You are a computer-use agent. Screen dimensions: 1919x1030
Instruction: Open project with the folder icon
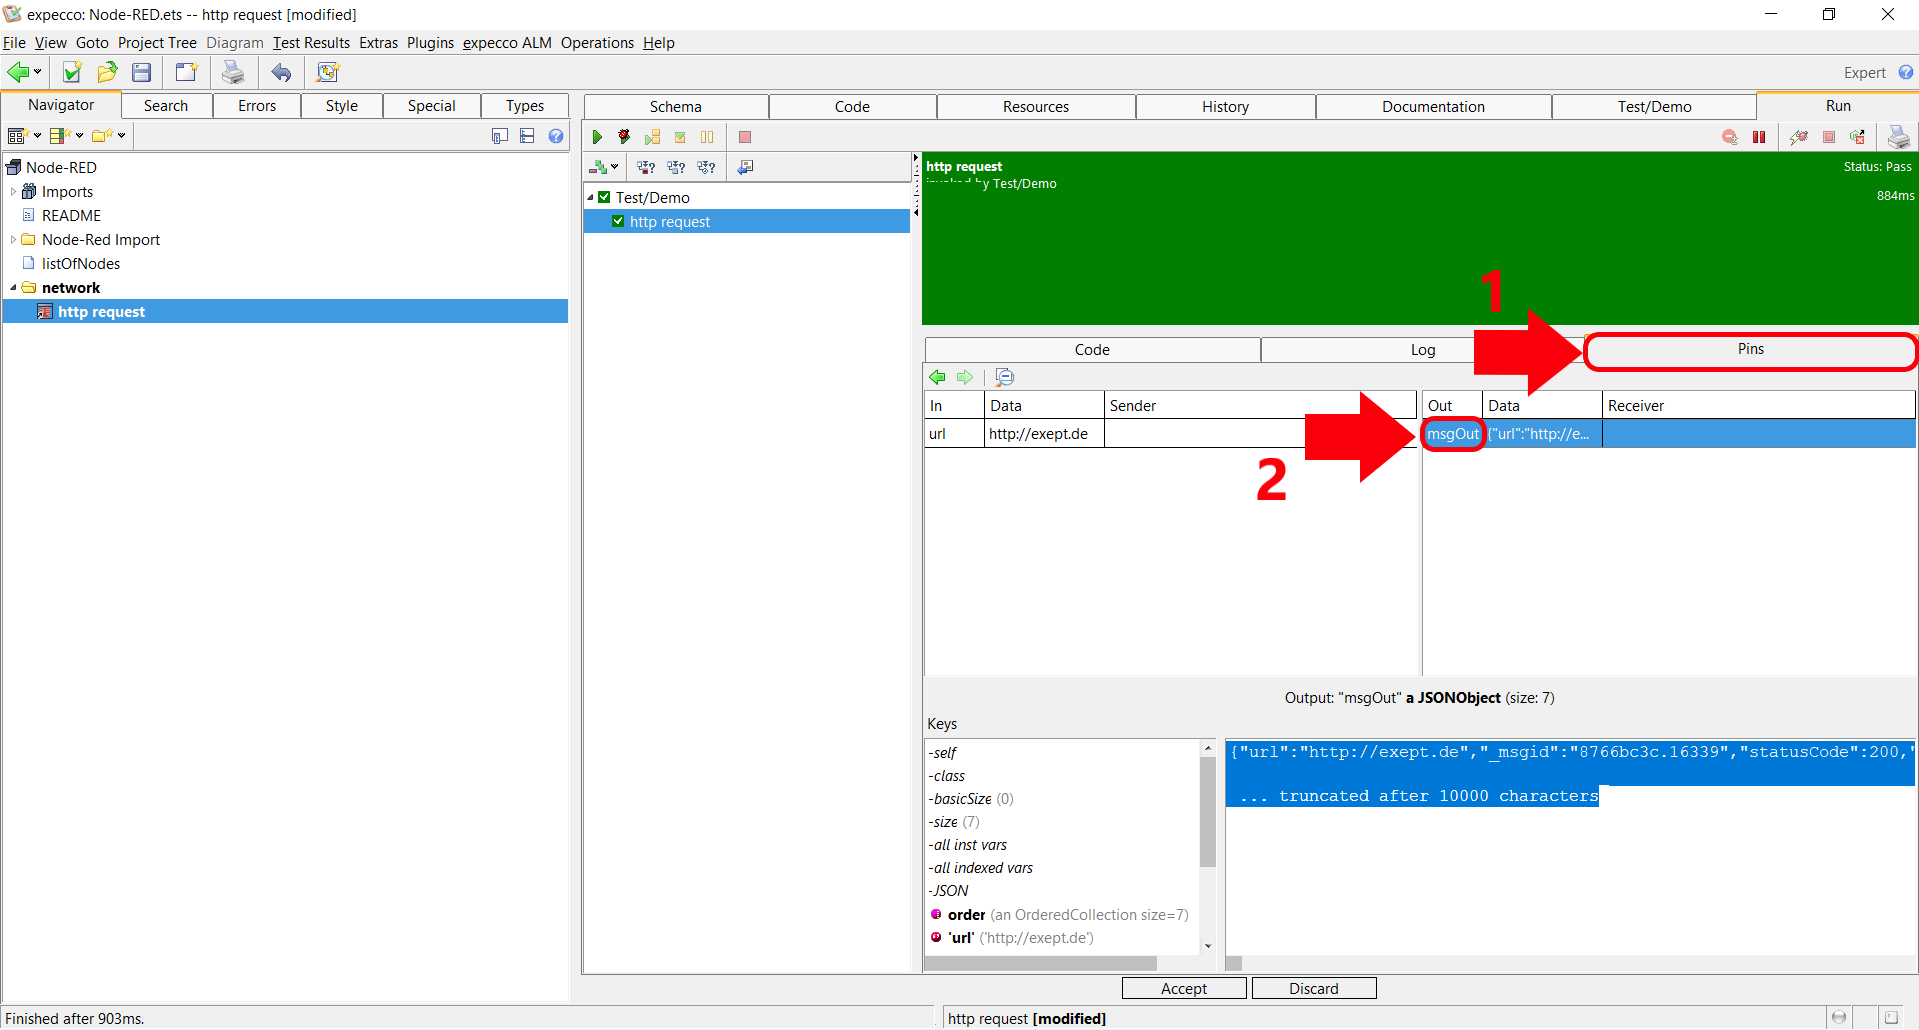(x=107, y=72)
